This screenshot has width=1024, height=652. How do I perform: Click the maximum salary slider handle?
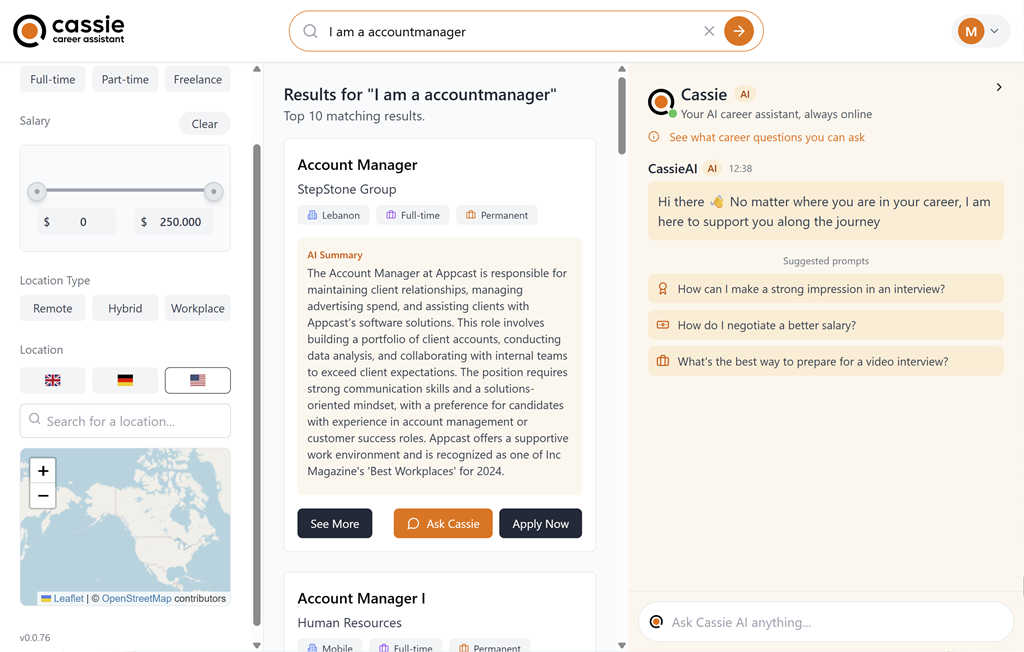tap(213, 191)
